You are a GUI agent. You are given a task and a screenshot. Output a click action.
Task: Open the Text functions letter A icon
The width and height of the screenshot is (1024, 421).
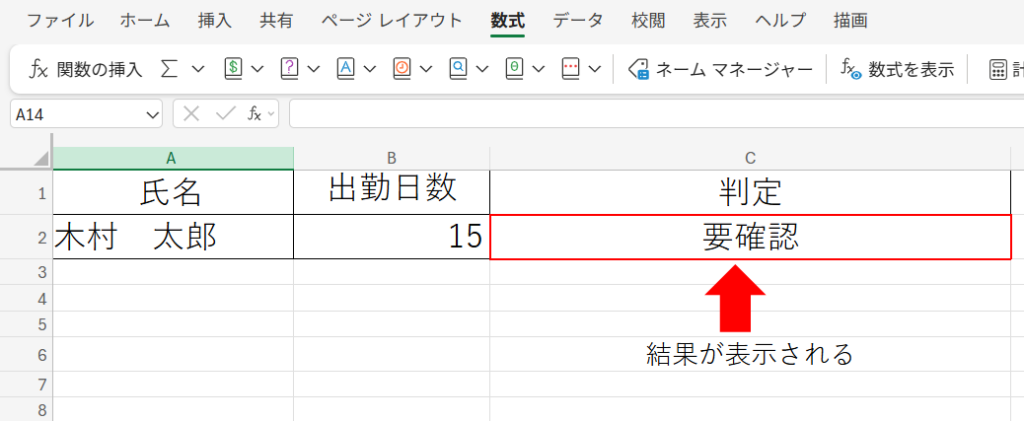point(346,69)
